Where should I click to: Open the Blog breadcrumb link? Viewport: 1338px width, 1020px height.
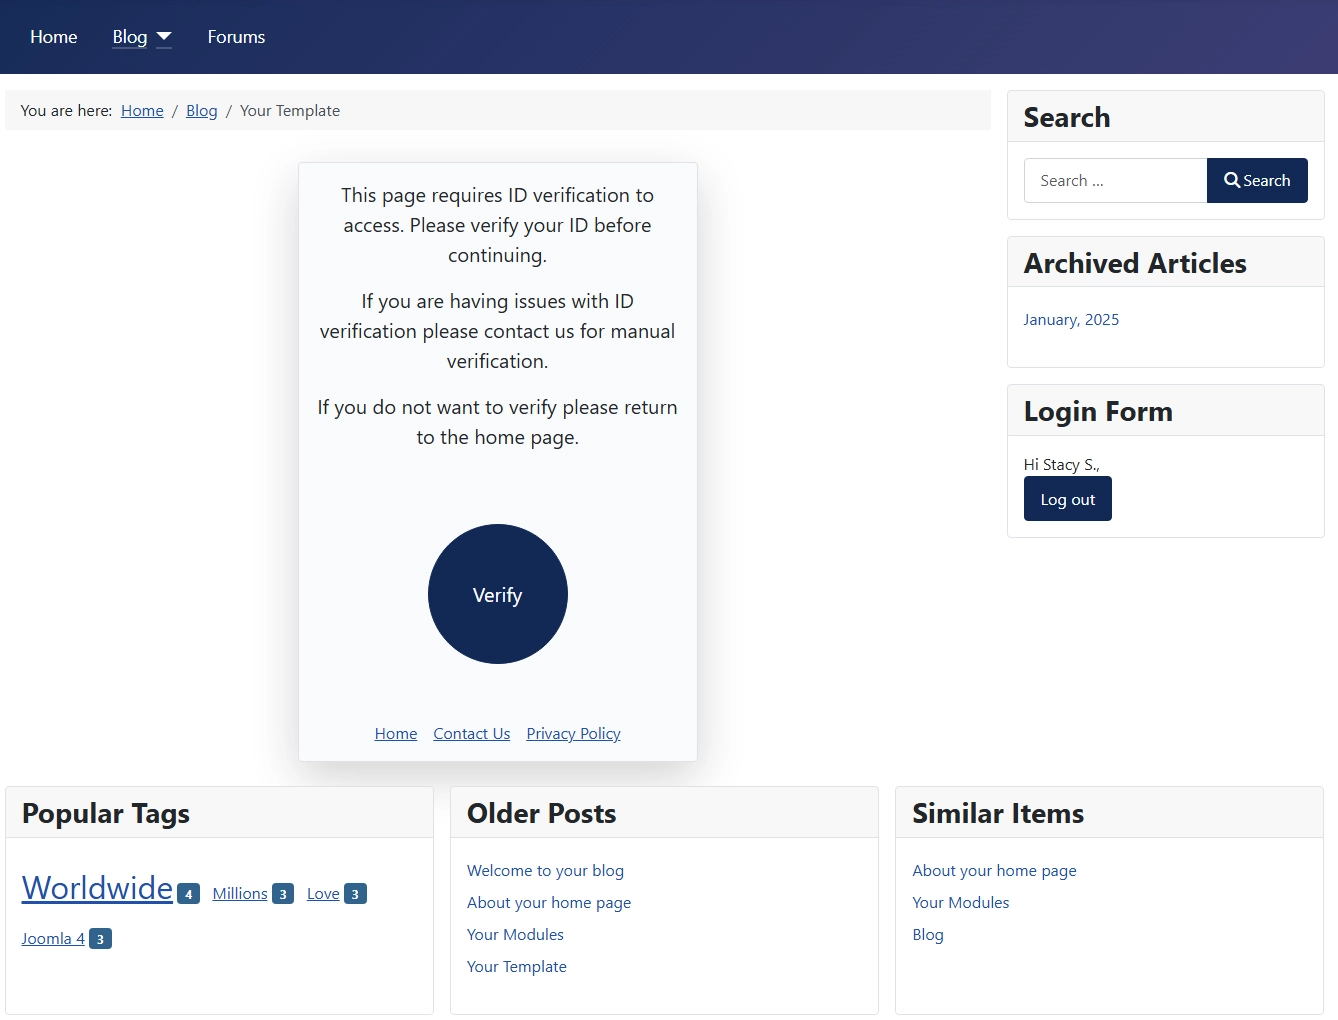pyautogui.click(x=202, y=110)
